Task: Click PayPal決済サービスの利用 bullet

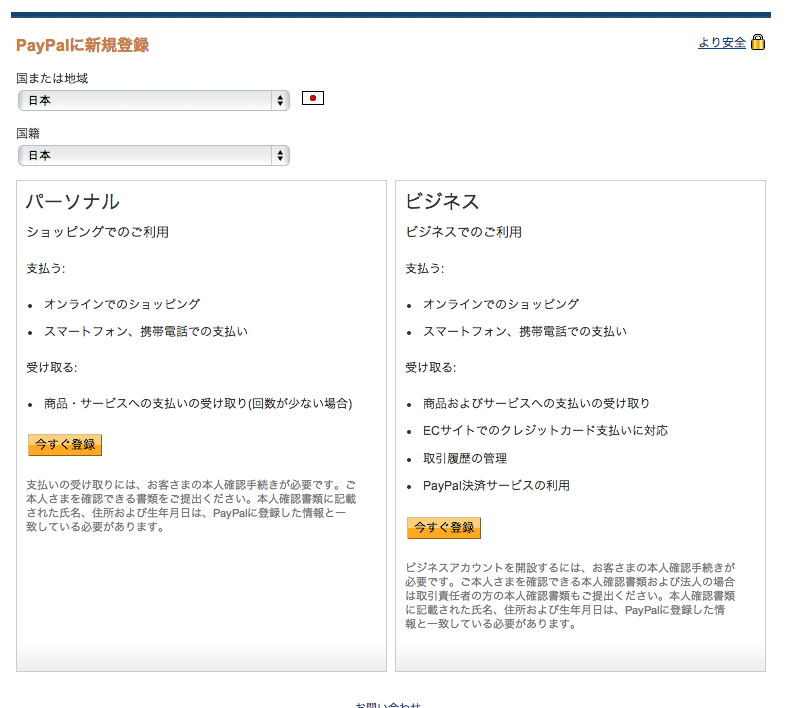Action: point(496,486)
